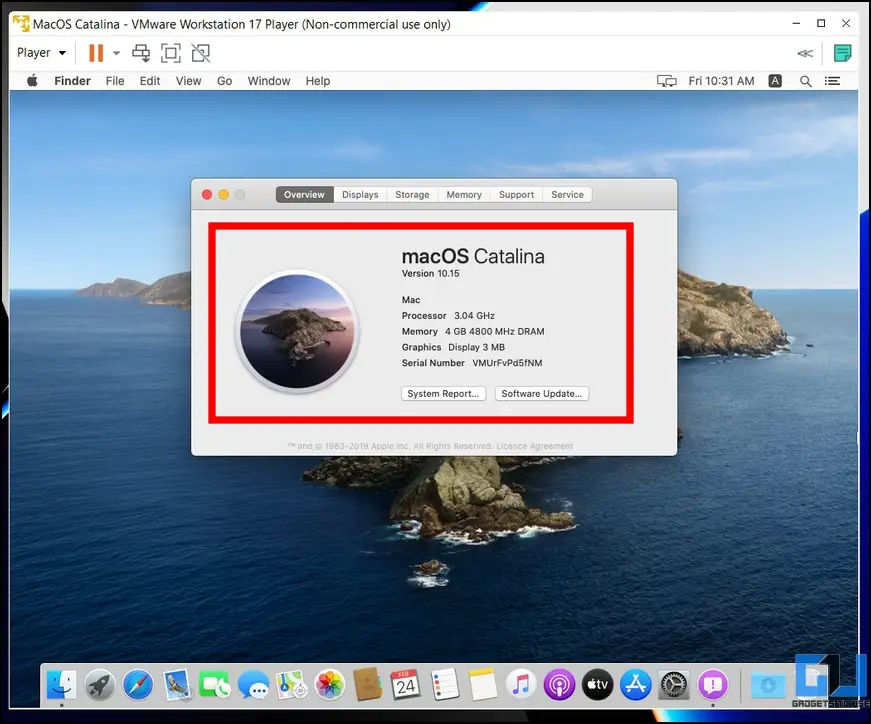Open the Go menu in Finder
This screenshot has height=724, width=871.
tap(225, 81)
